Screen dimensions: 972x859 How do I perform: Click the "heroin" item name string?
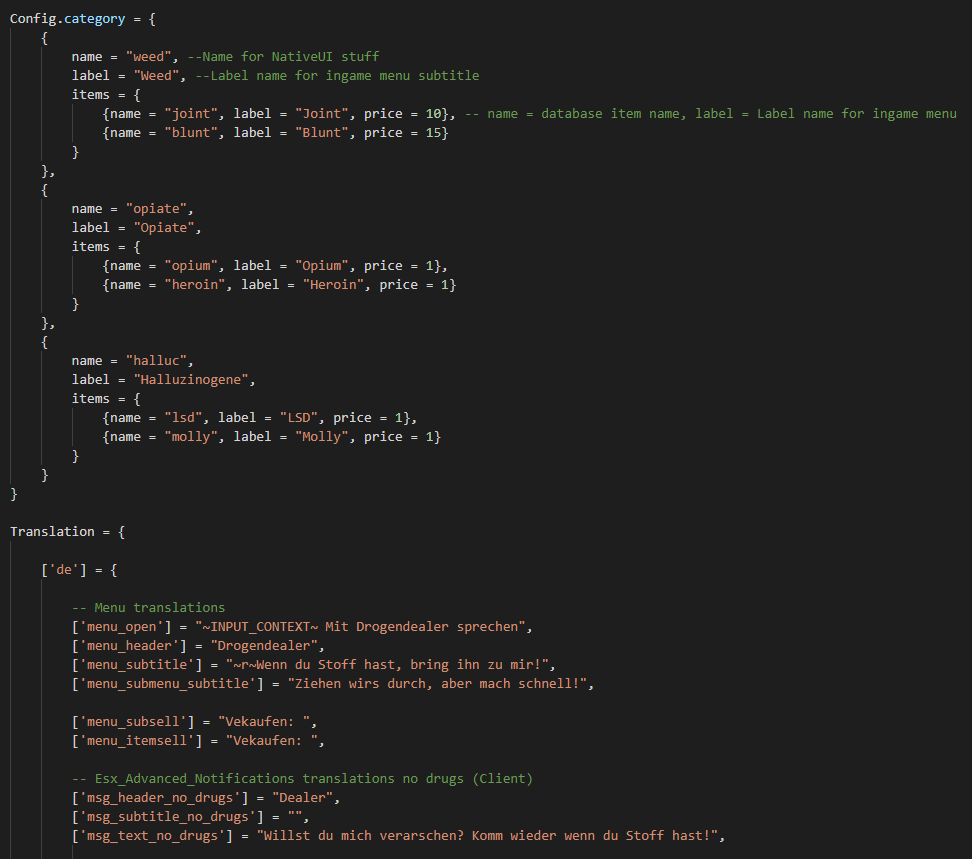195,284
